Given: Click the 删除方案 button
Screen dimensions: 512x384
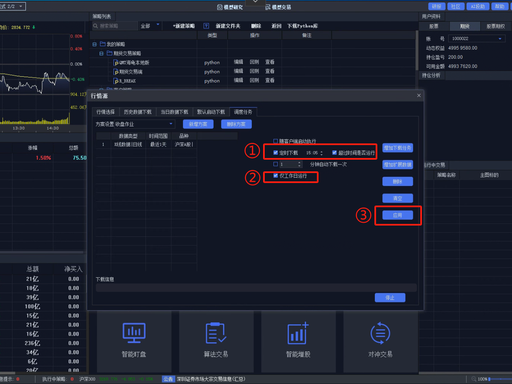Looking at the screenshot, I should click(x=236, y=124).
